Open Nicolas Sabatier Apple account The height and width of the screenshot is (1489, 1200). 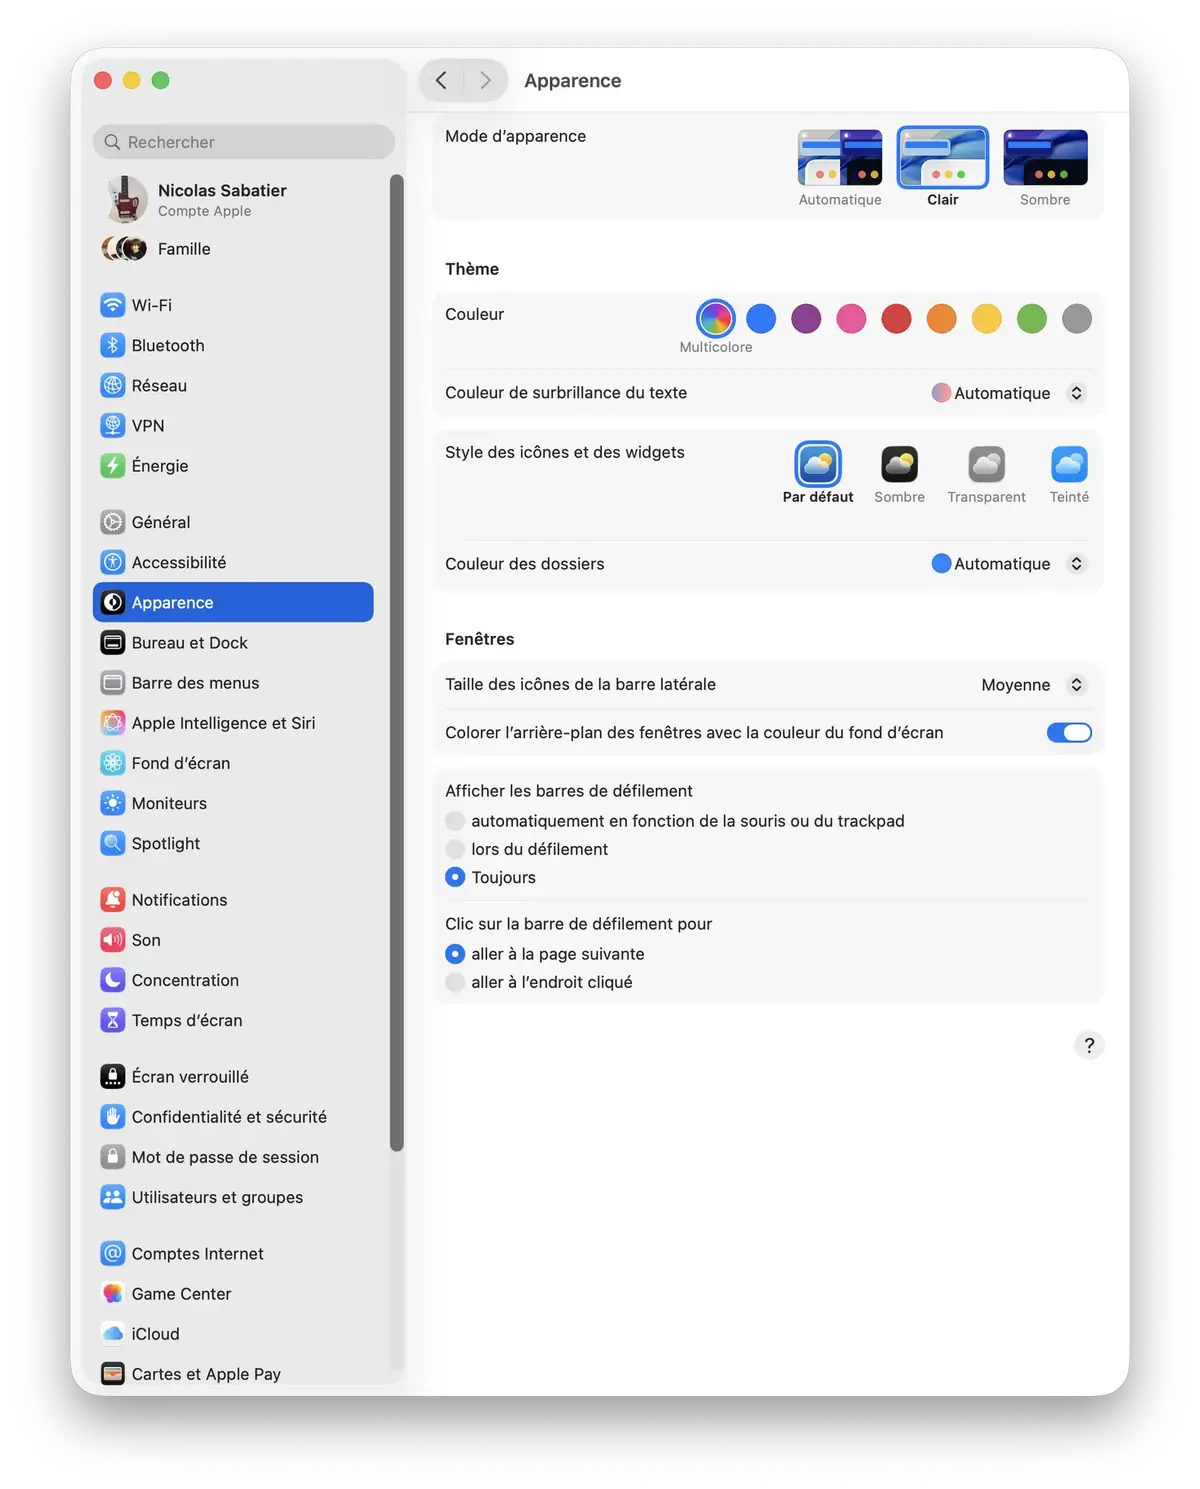pos(221,199)
